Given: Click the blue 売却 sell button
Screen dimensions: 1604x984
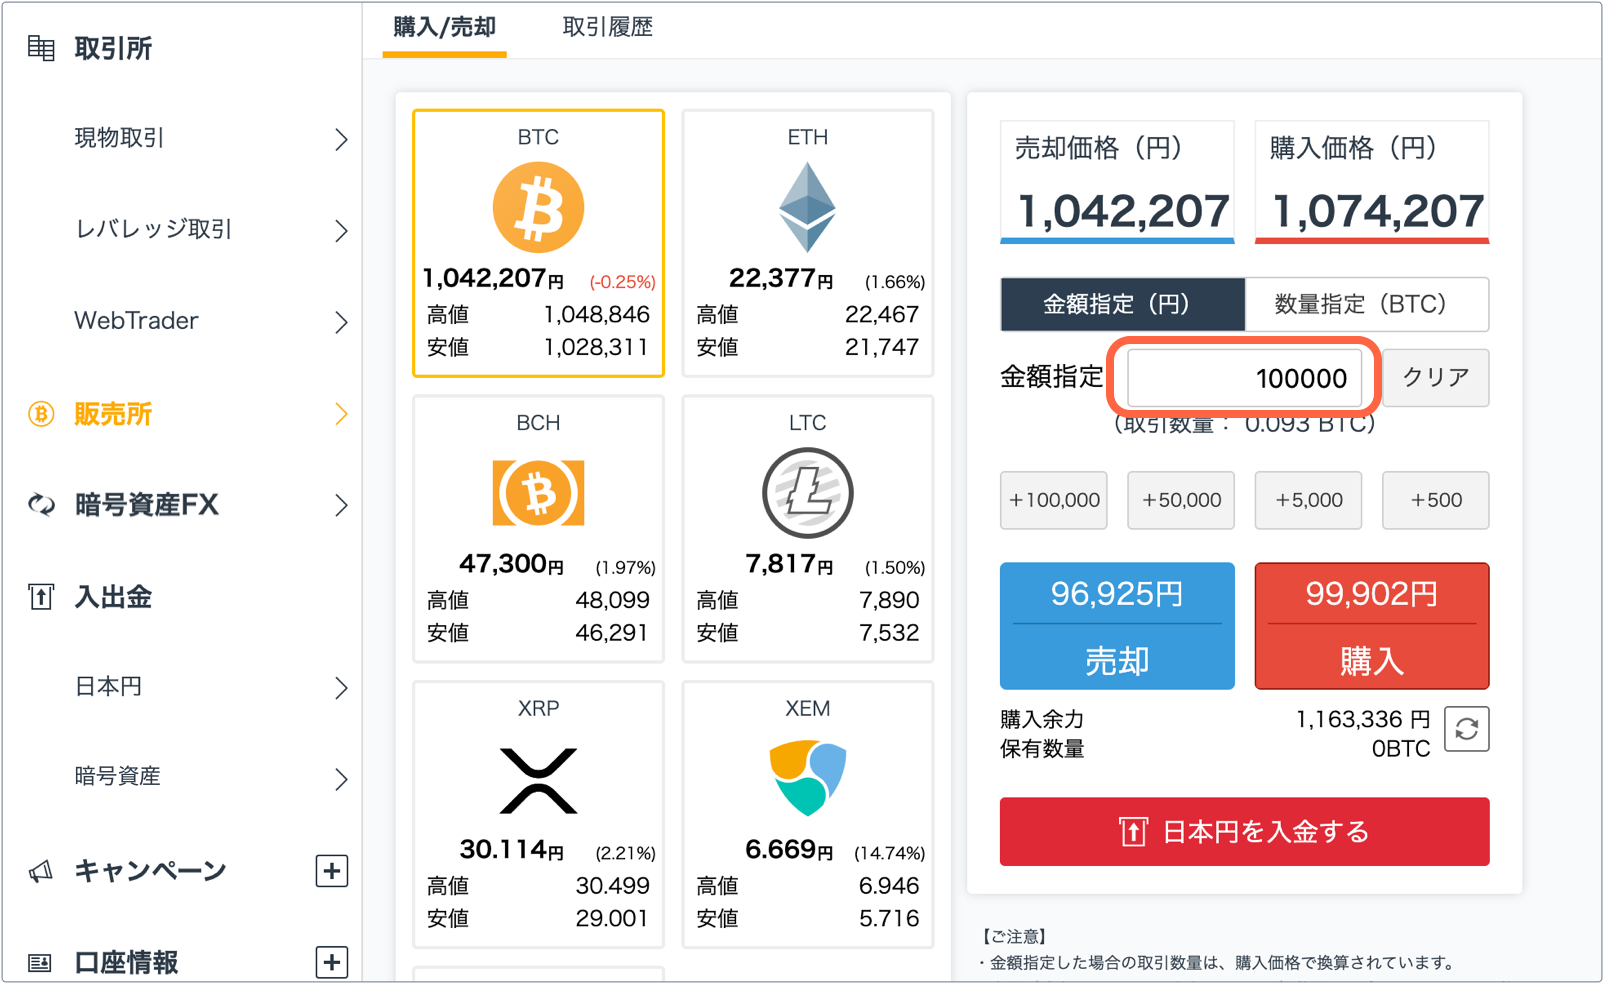Looking at the screenshot, I should [1117, 626].
